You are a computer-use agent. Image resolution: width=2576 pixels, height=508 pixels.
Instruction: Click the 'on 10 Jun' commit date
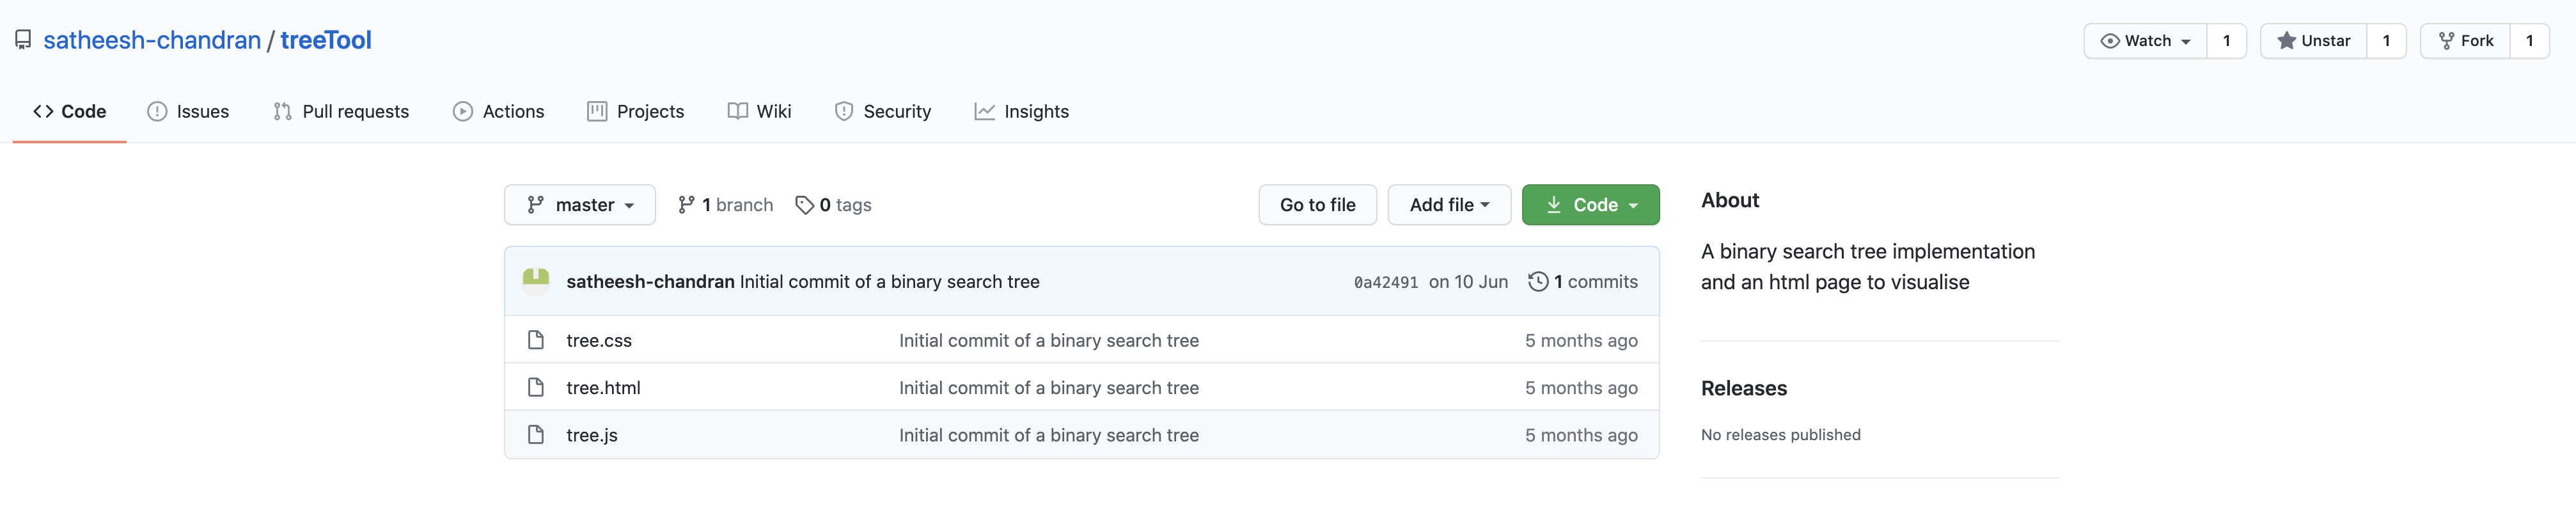1468,282
